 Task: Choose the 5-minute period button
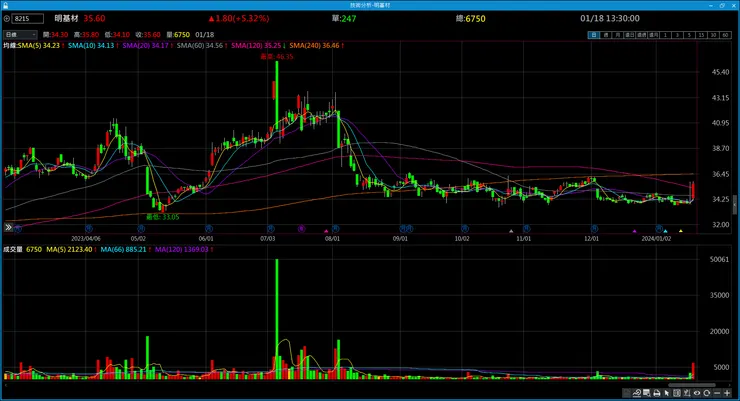tap(690, 35)
